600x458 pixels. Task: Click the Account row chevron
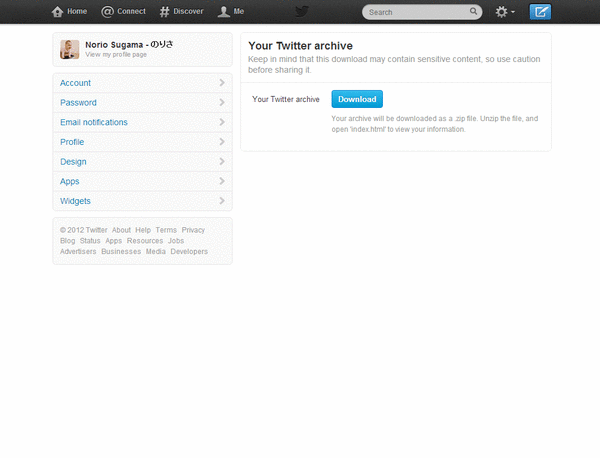[222, 83]
